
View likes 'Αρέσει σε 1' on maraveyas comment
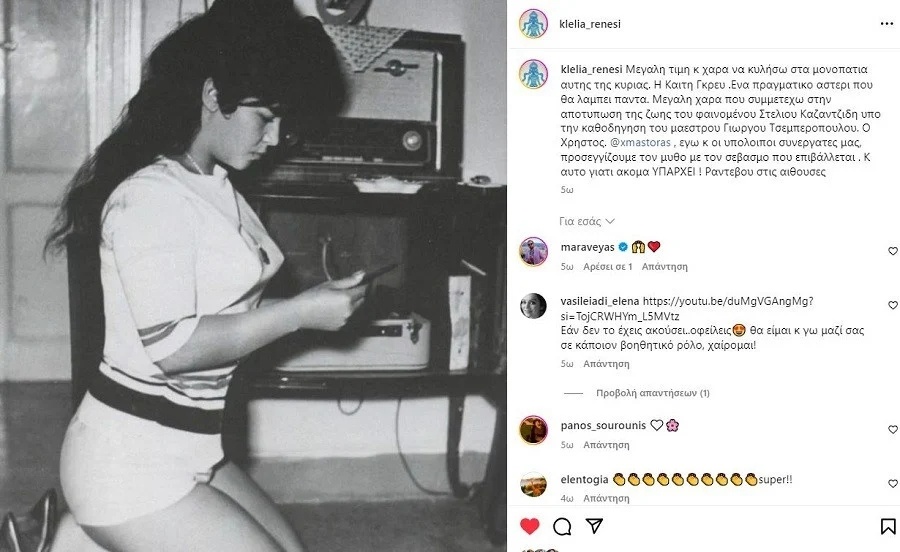607,266
